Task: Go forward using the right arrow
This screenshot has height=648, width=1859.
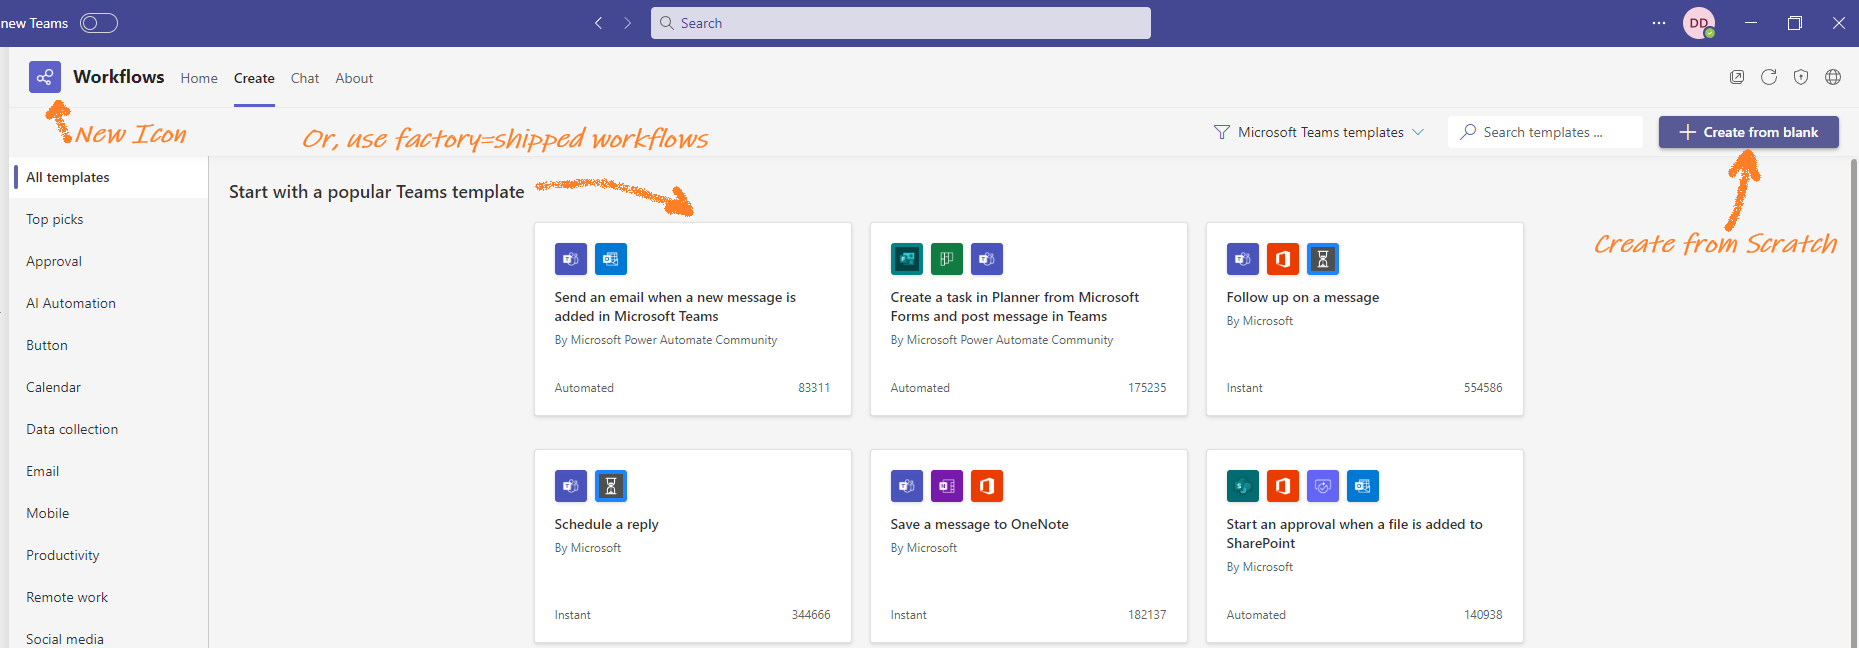Action: coord(628,23)
